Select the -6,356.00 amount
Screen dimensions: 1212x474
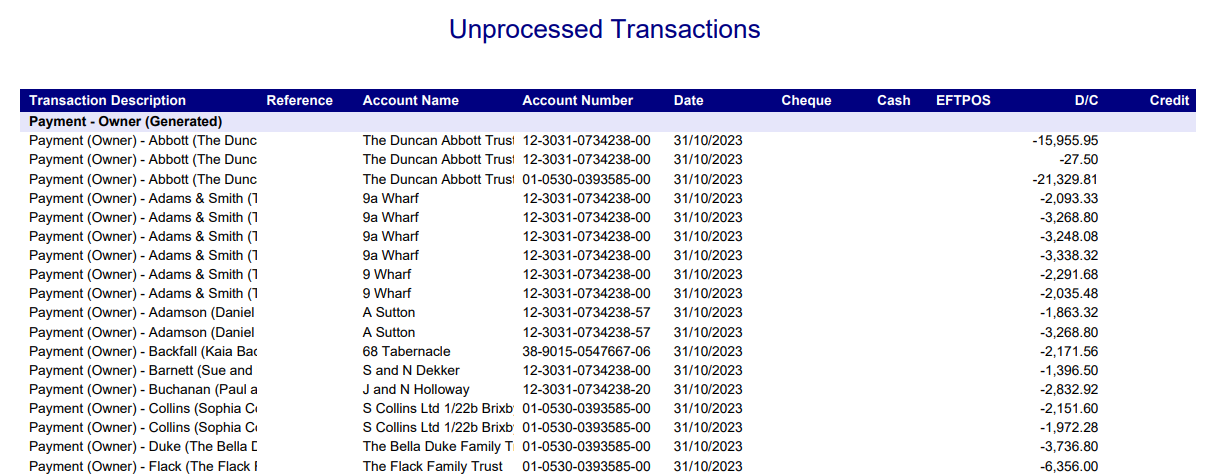coord(1068,466)
